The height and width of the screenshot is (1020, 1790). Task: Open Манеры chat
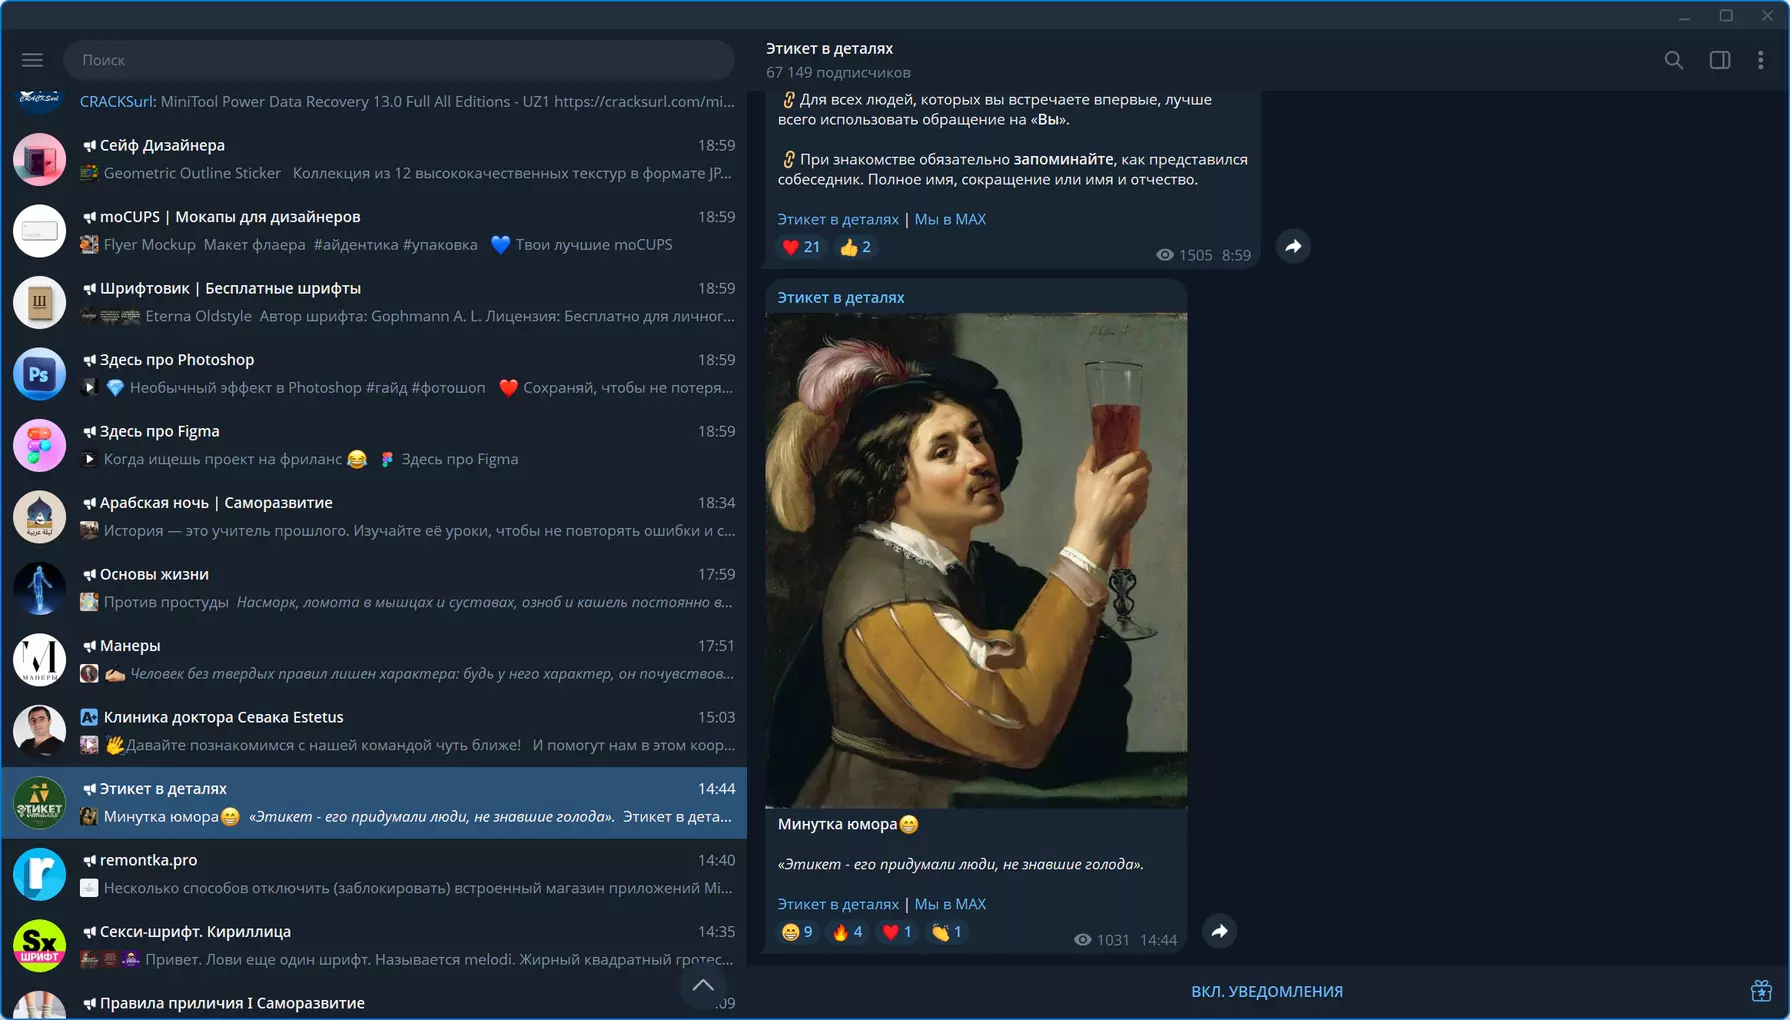click(x=374, y=660)
